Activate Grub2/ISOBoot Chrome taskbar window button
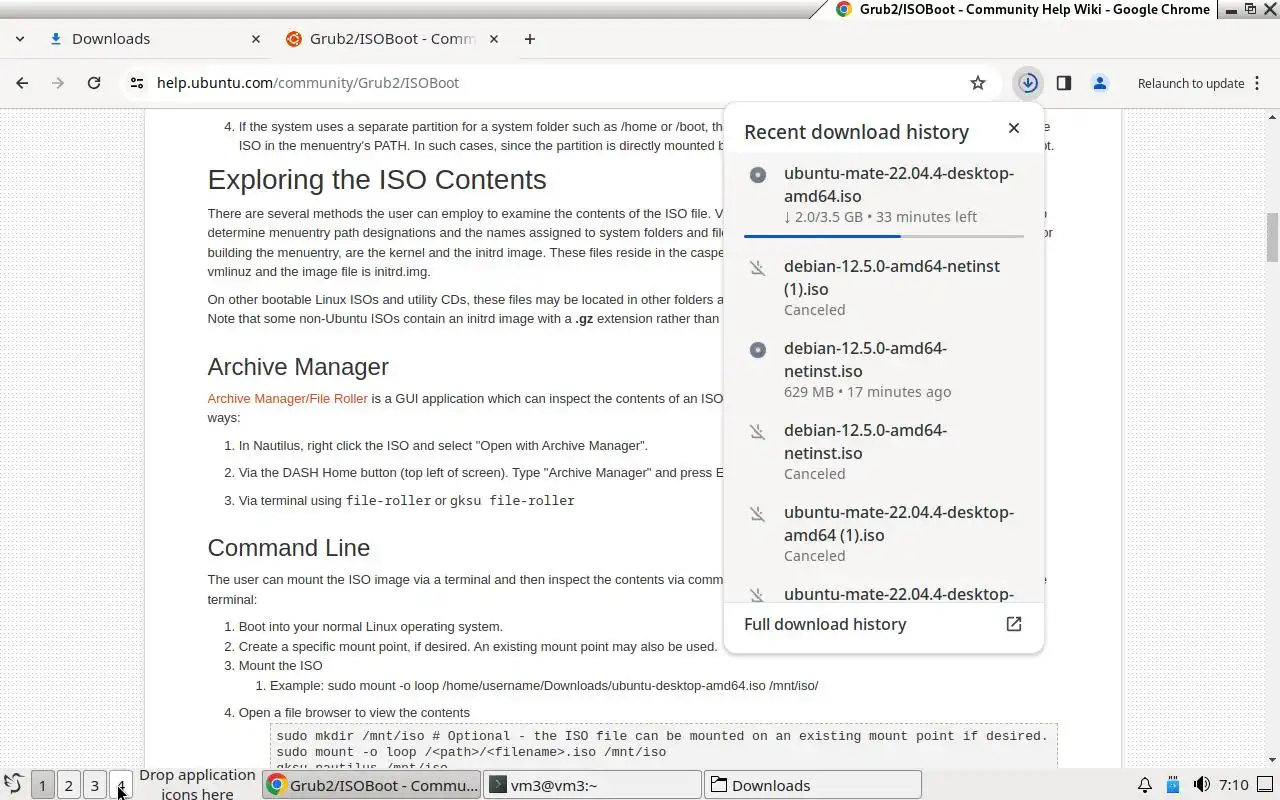1280x800 pixels. [x=372, y=785]
